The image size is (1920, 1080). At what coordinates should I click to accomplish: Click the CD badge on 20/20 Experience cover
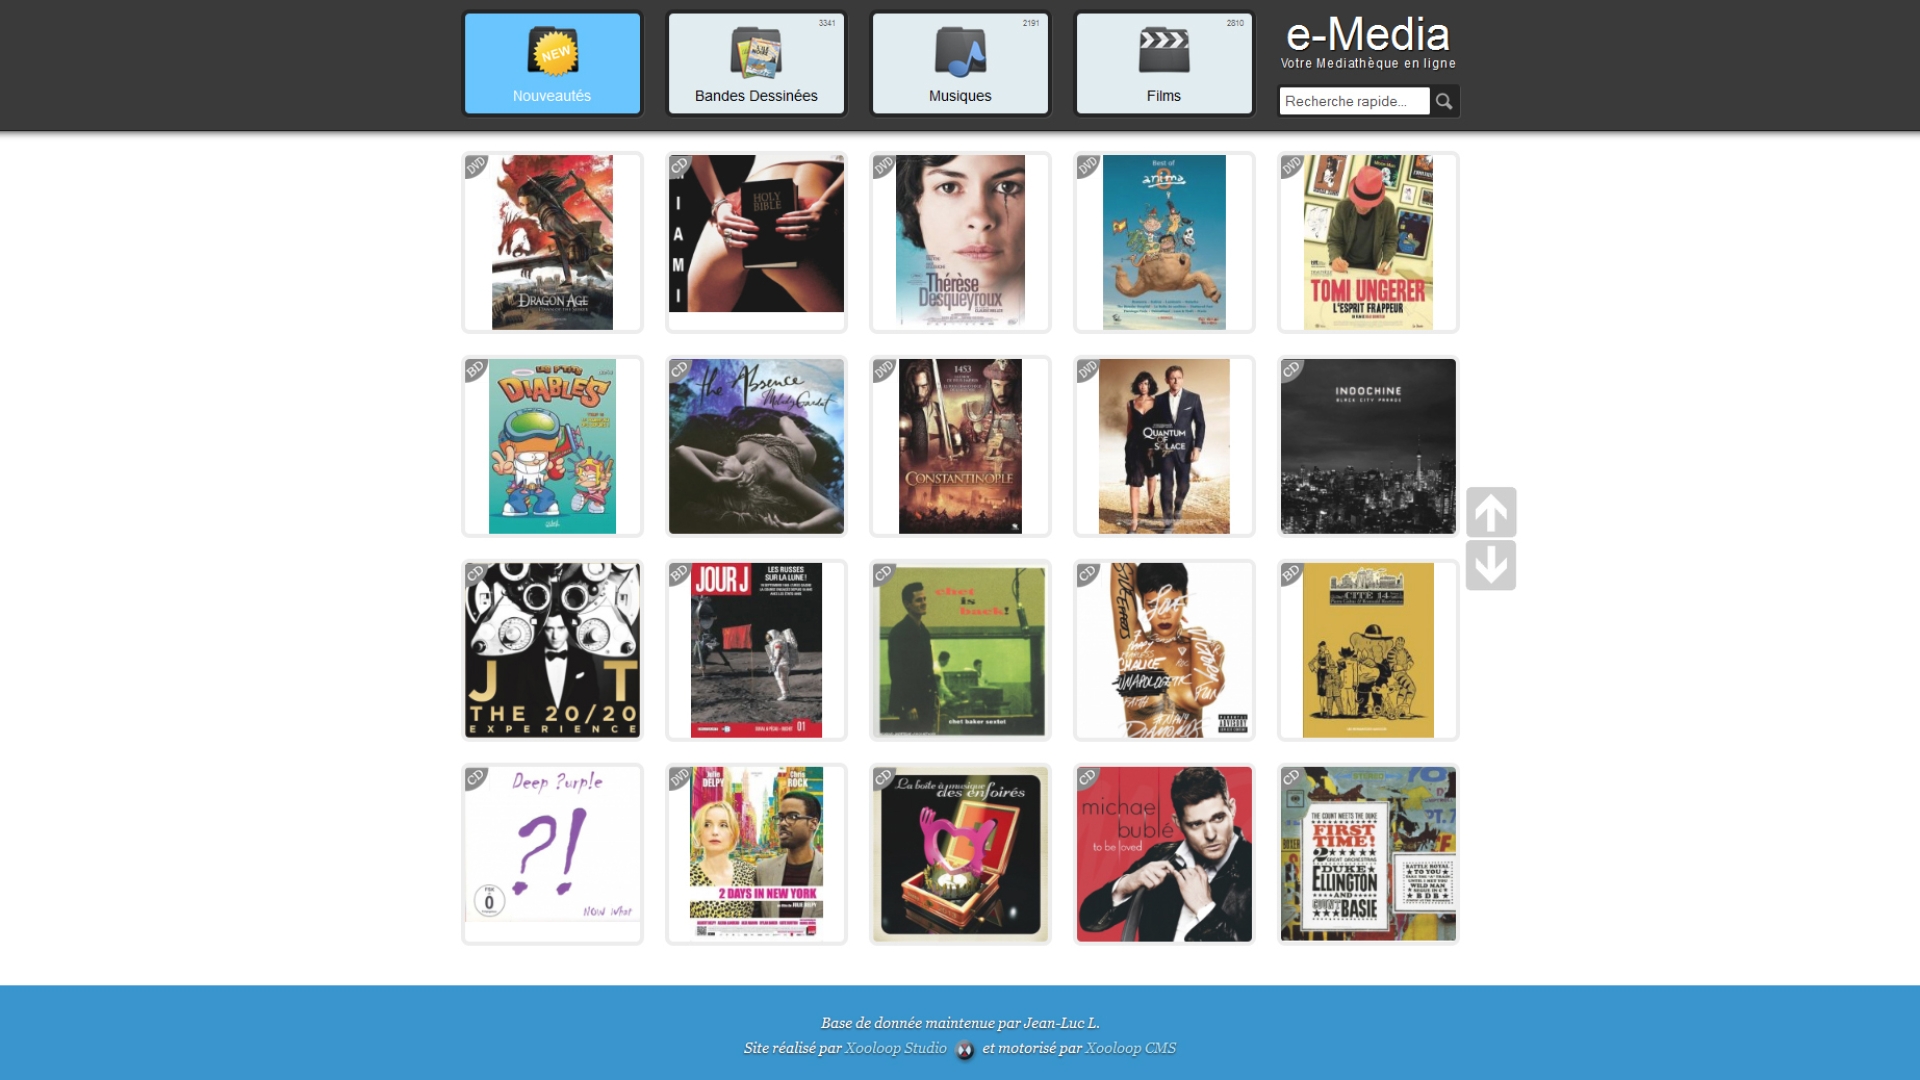474,573
